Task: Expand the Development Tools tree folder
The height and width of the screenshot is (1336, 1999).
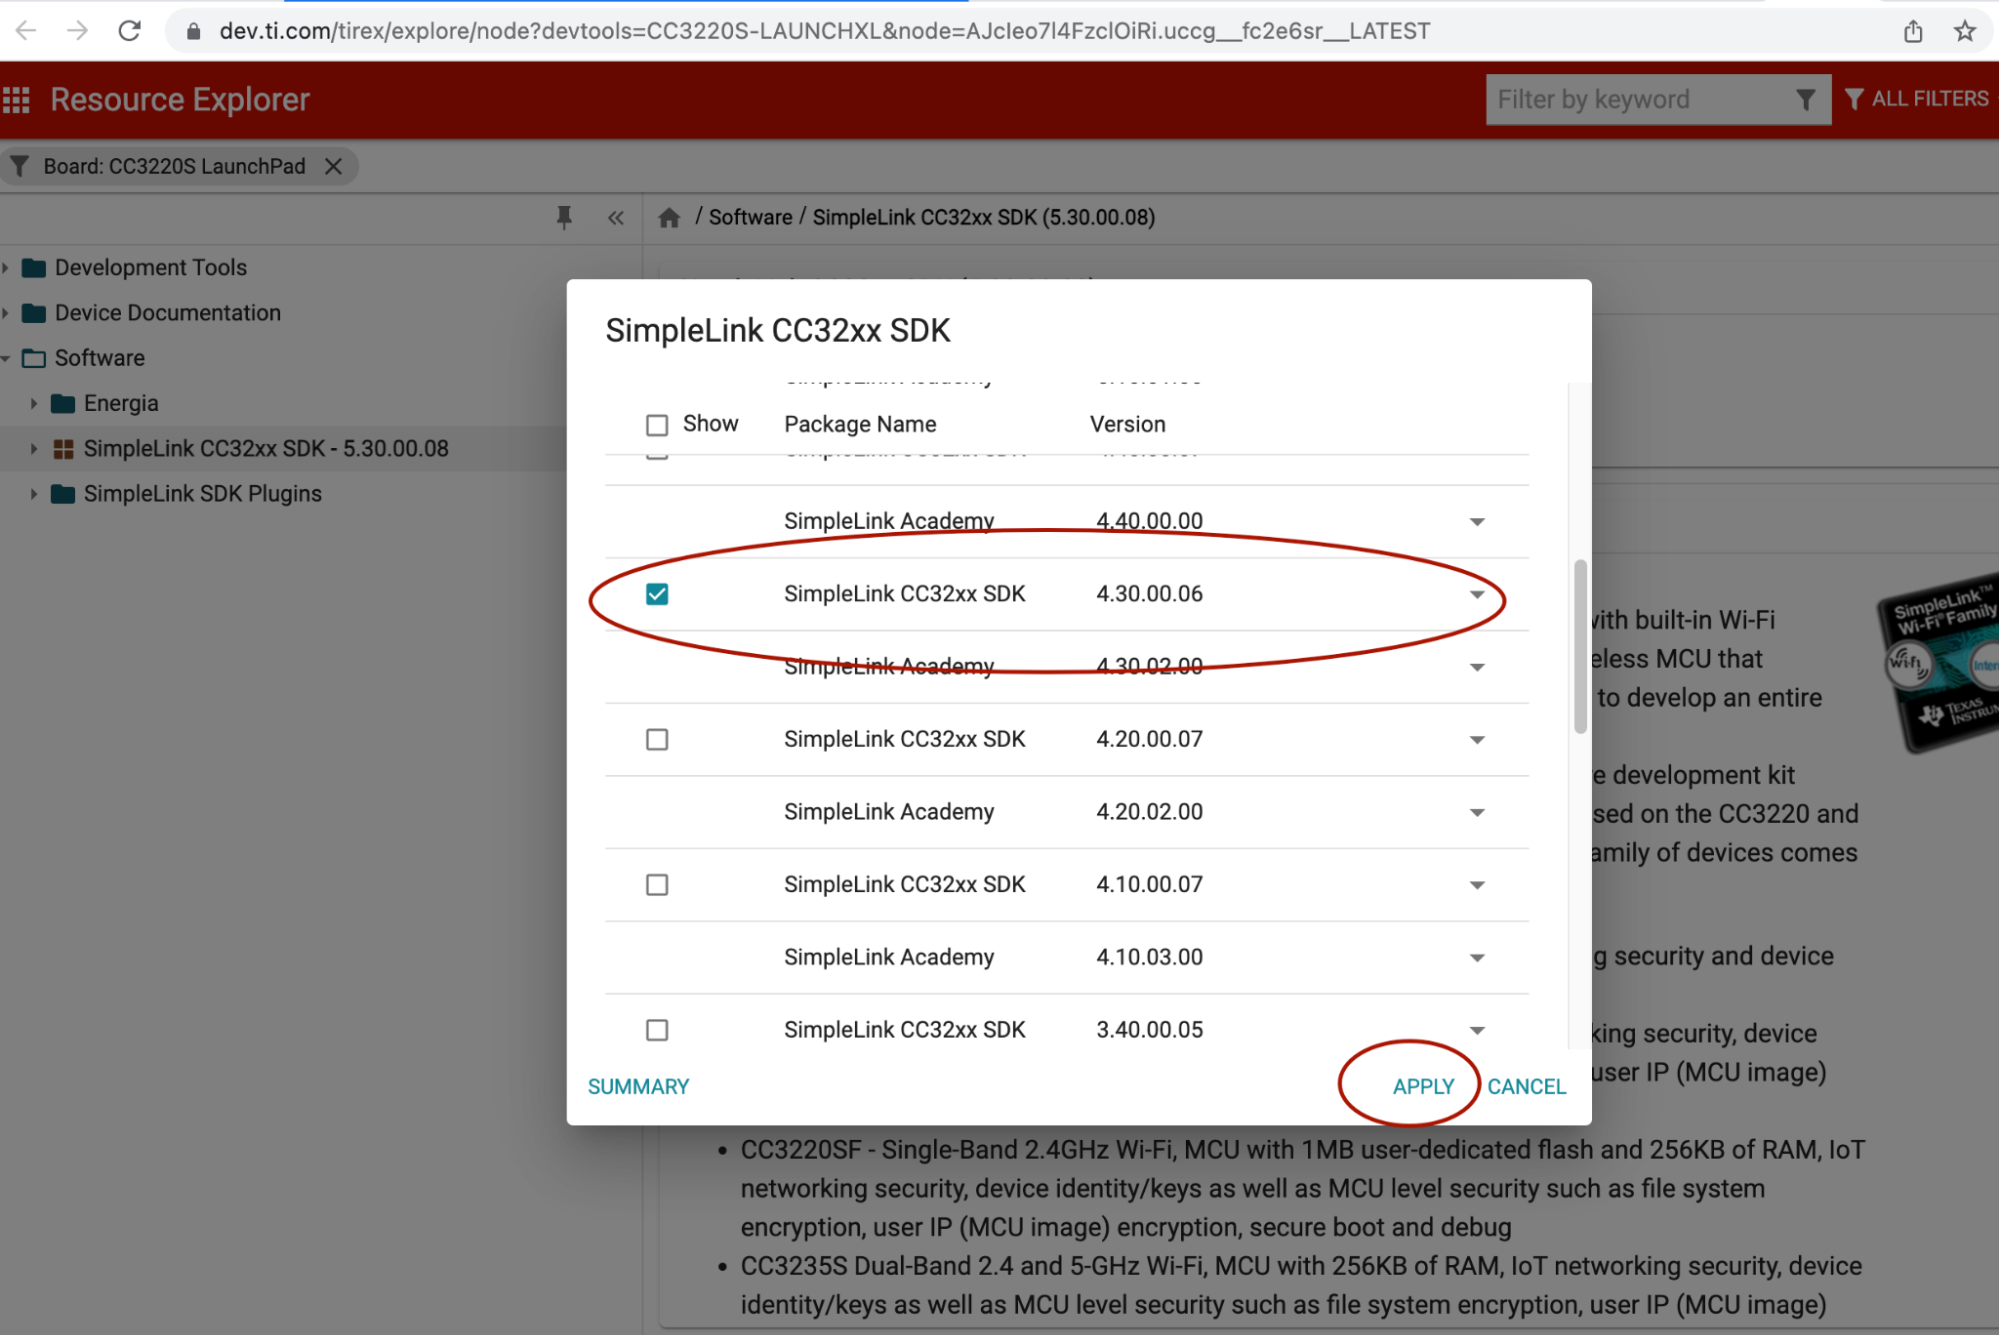Action: tap(7, 268)
